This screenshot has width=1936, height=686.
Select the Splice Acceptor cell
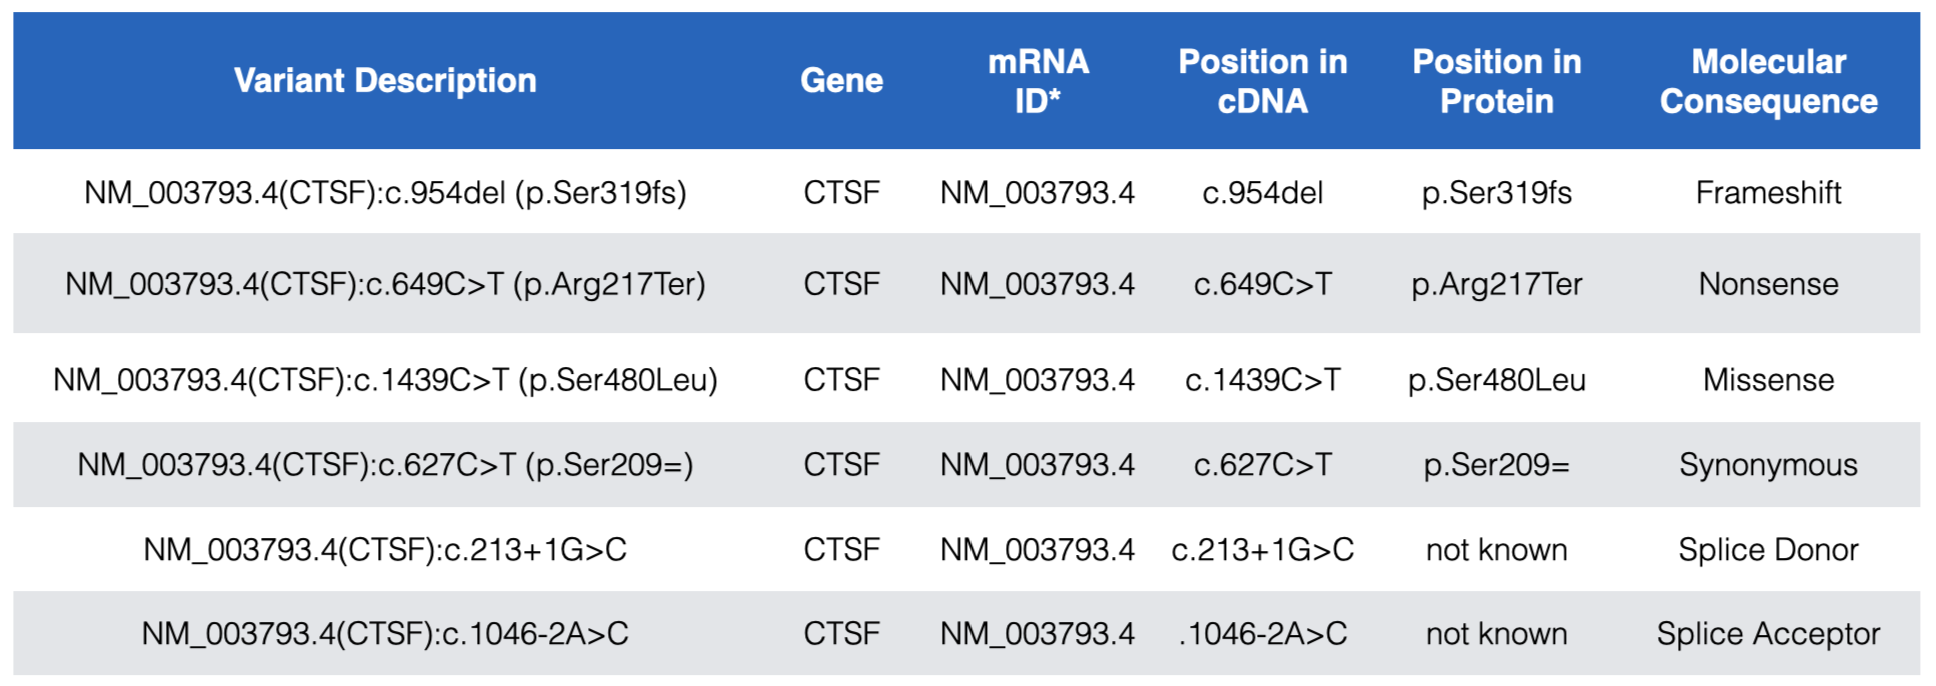coord(1768,634)
